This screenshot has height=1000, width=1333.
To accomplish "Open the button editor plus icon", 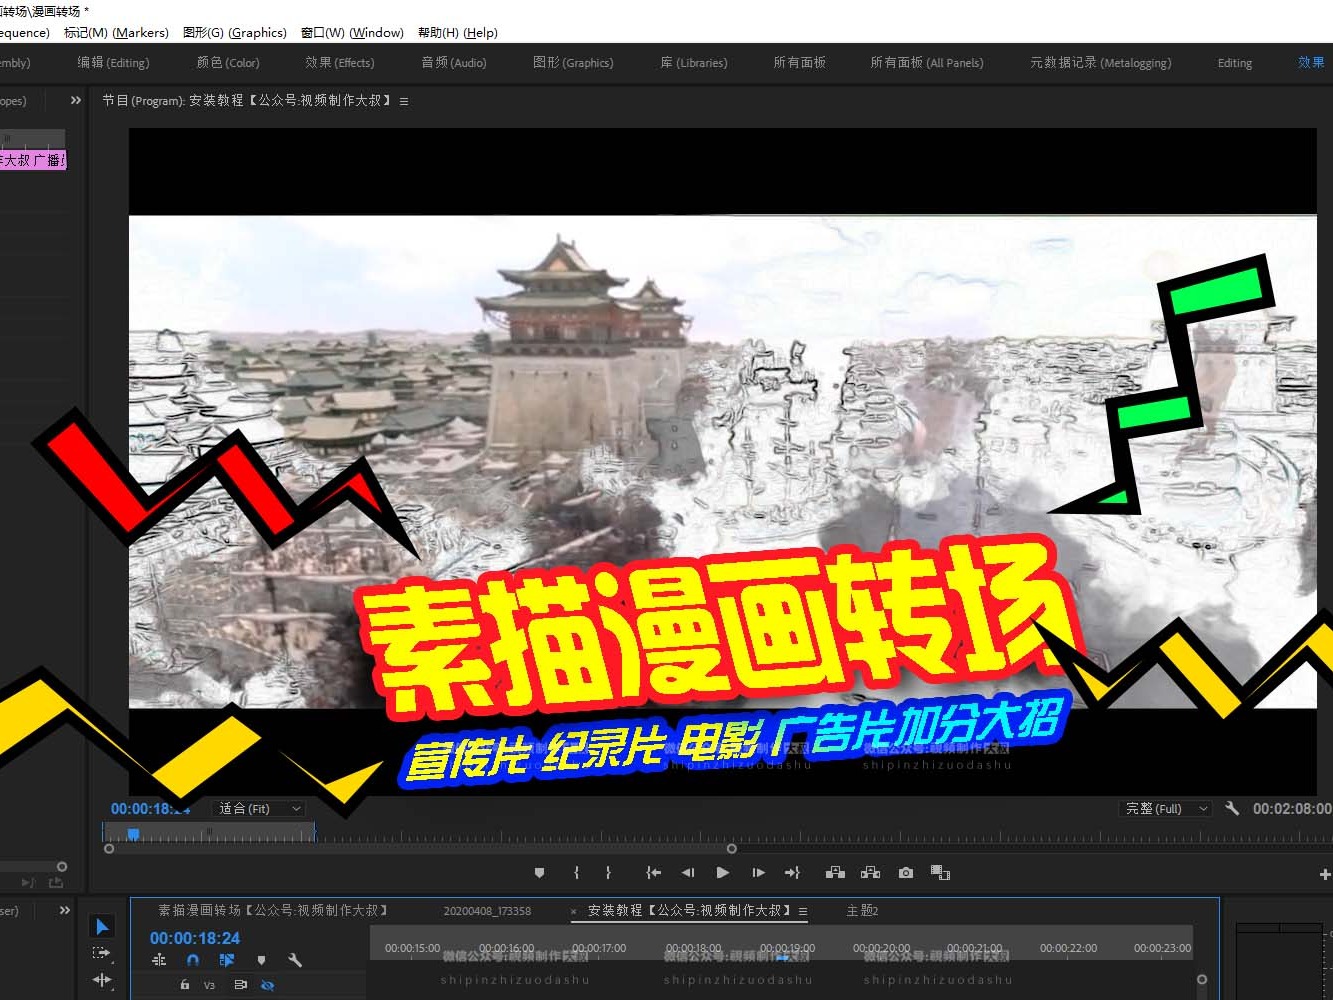I will (1325, 874).
